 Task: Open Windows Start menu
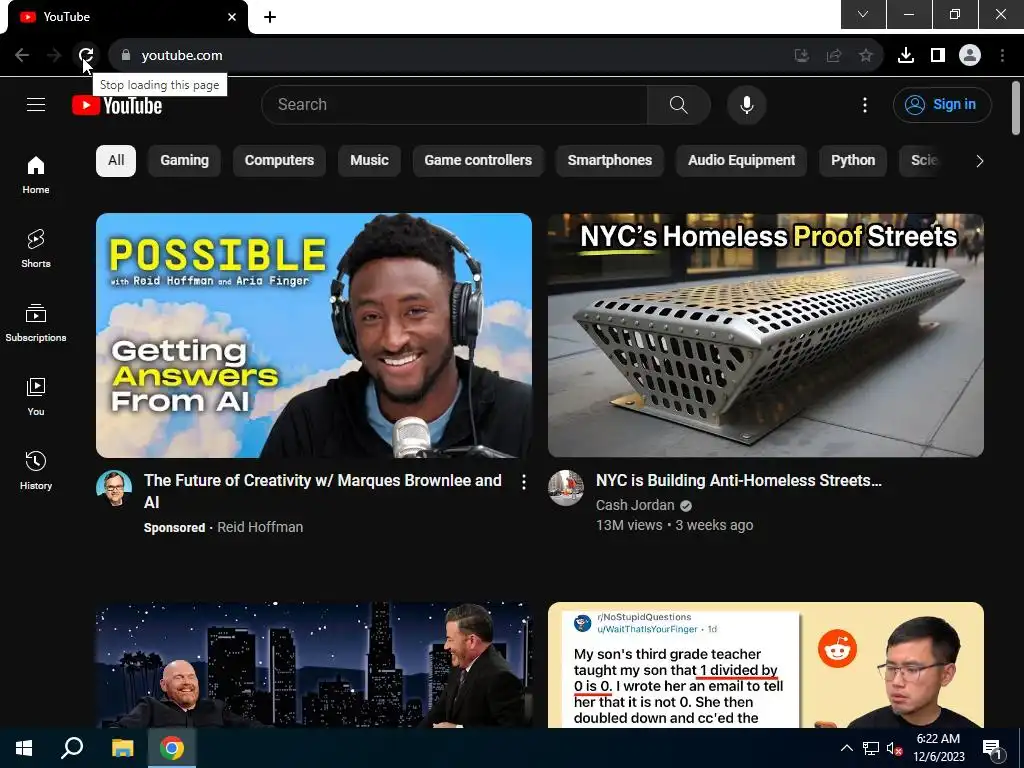[x=24, y=748]
